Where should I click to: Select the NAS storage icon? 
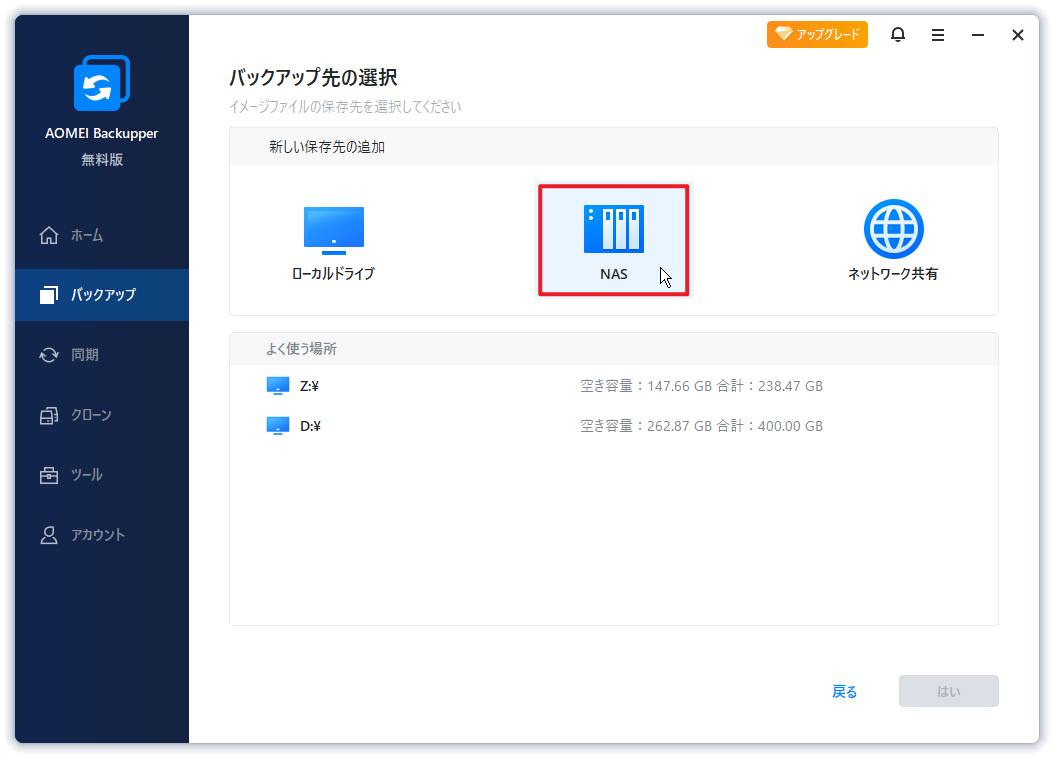click(614, 229)
